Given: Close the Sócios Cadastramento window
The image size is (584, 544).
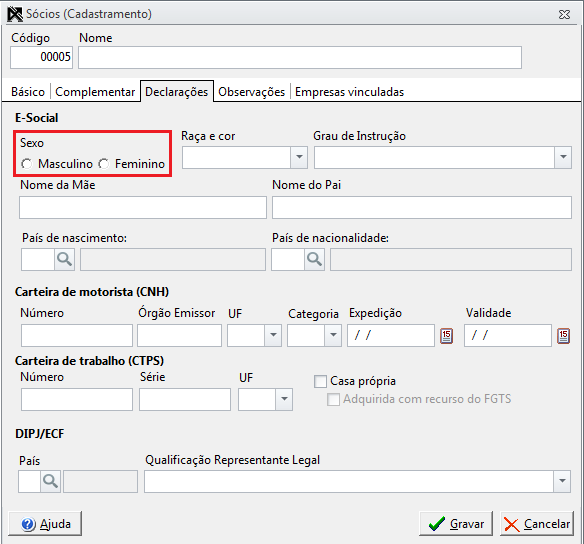Looking at the screenshot, I should pos(564,15).
